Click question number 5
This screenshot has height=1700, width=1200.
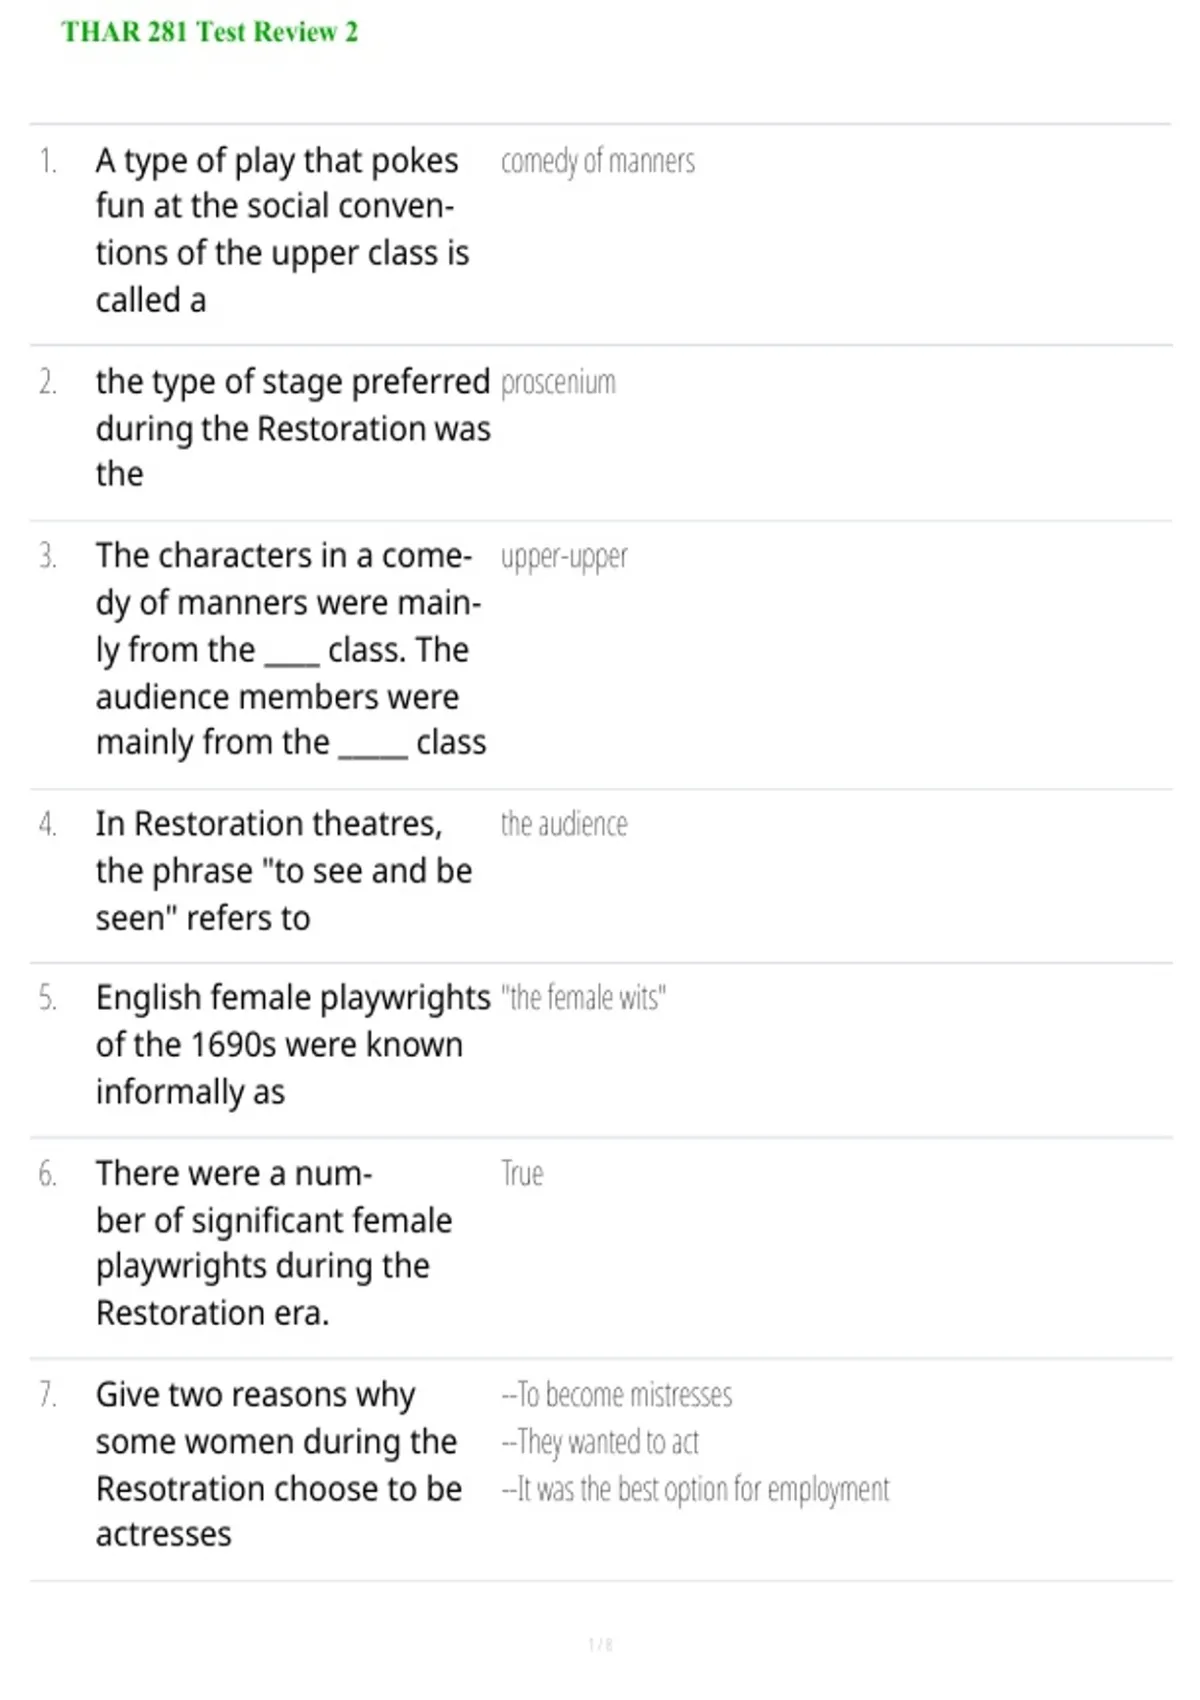click(47, 998)
